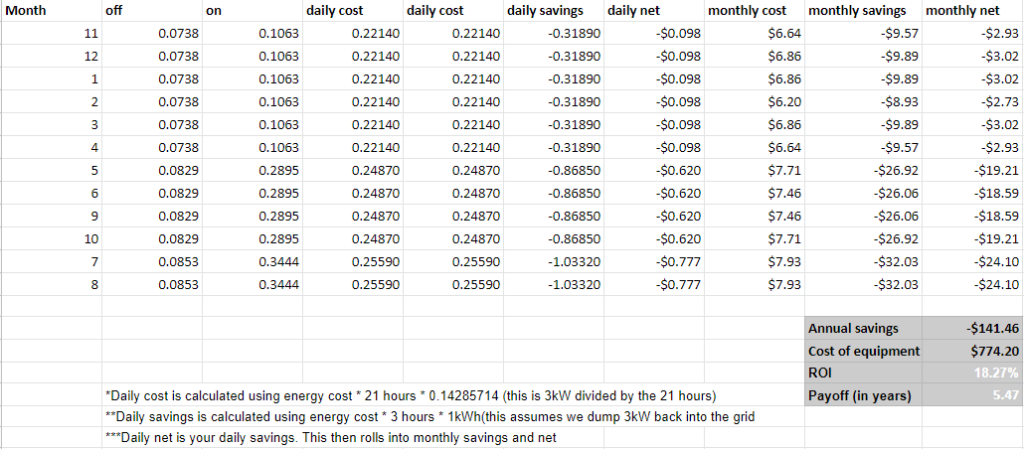Click the '*Daily cost is calculated' note
Screen dimensions: 1024x449
pos(410,395)
